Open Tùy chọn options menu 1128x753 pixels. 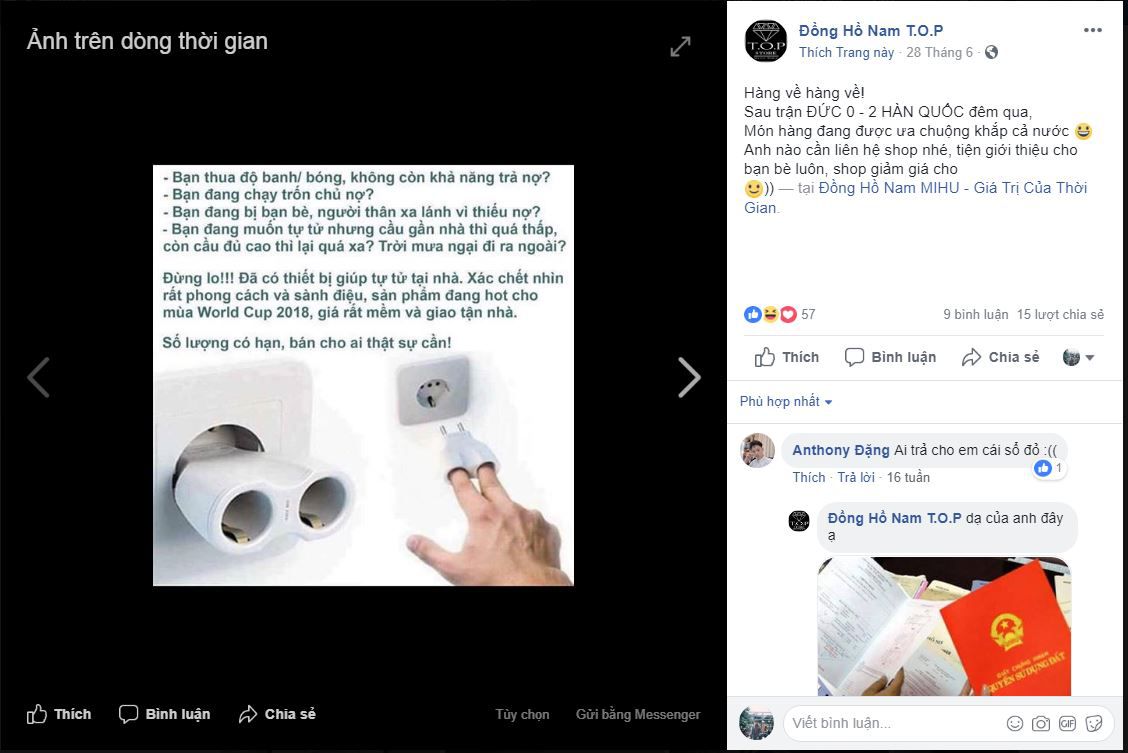[522, 714]
